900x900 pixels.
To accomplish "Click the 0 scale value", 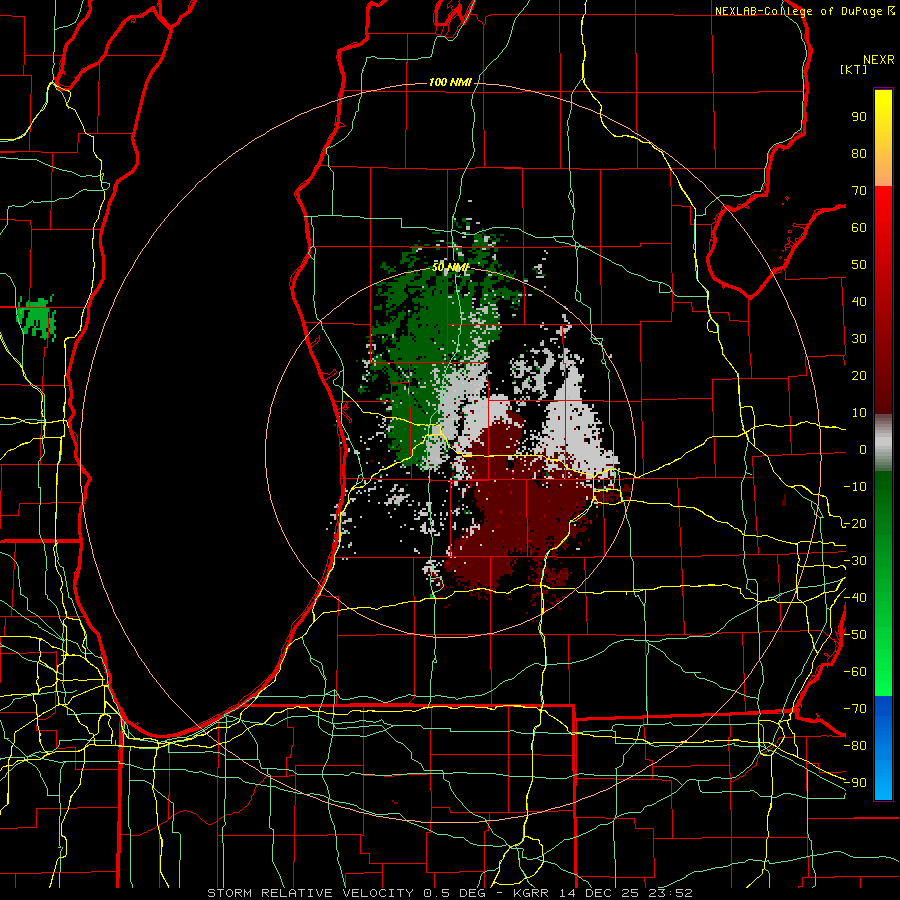I will [863, 449].
